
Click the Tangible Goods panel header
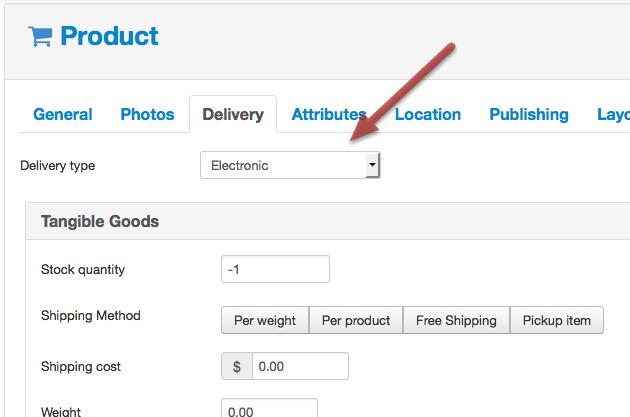tap(327, 221)
